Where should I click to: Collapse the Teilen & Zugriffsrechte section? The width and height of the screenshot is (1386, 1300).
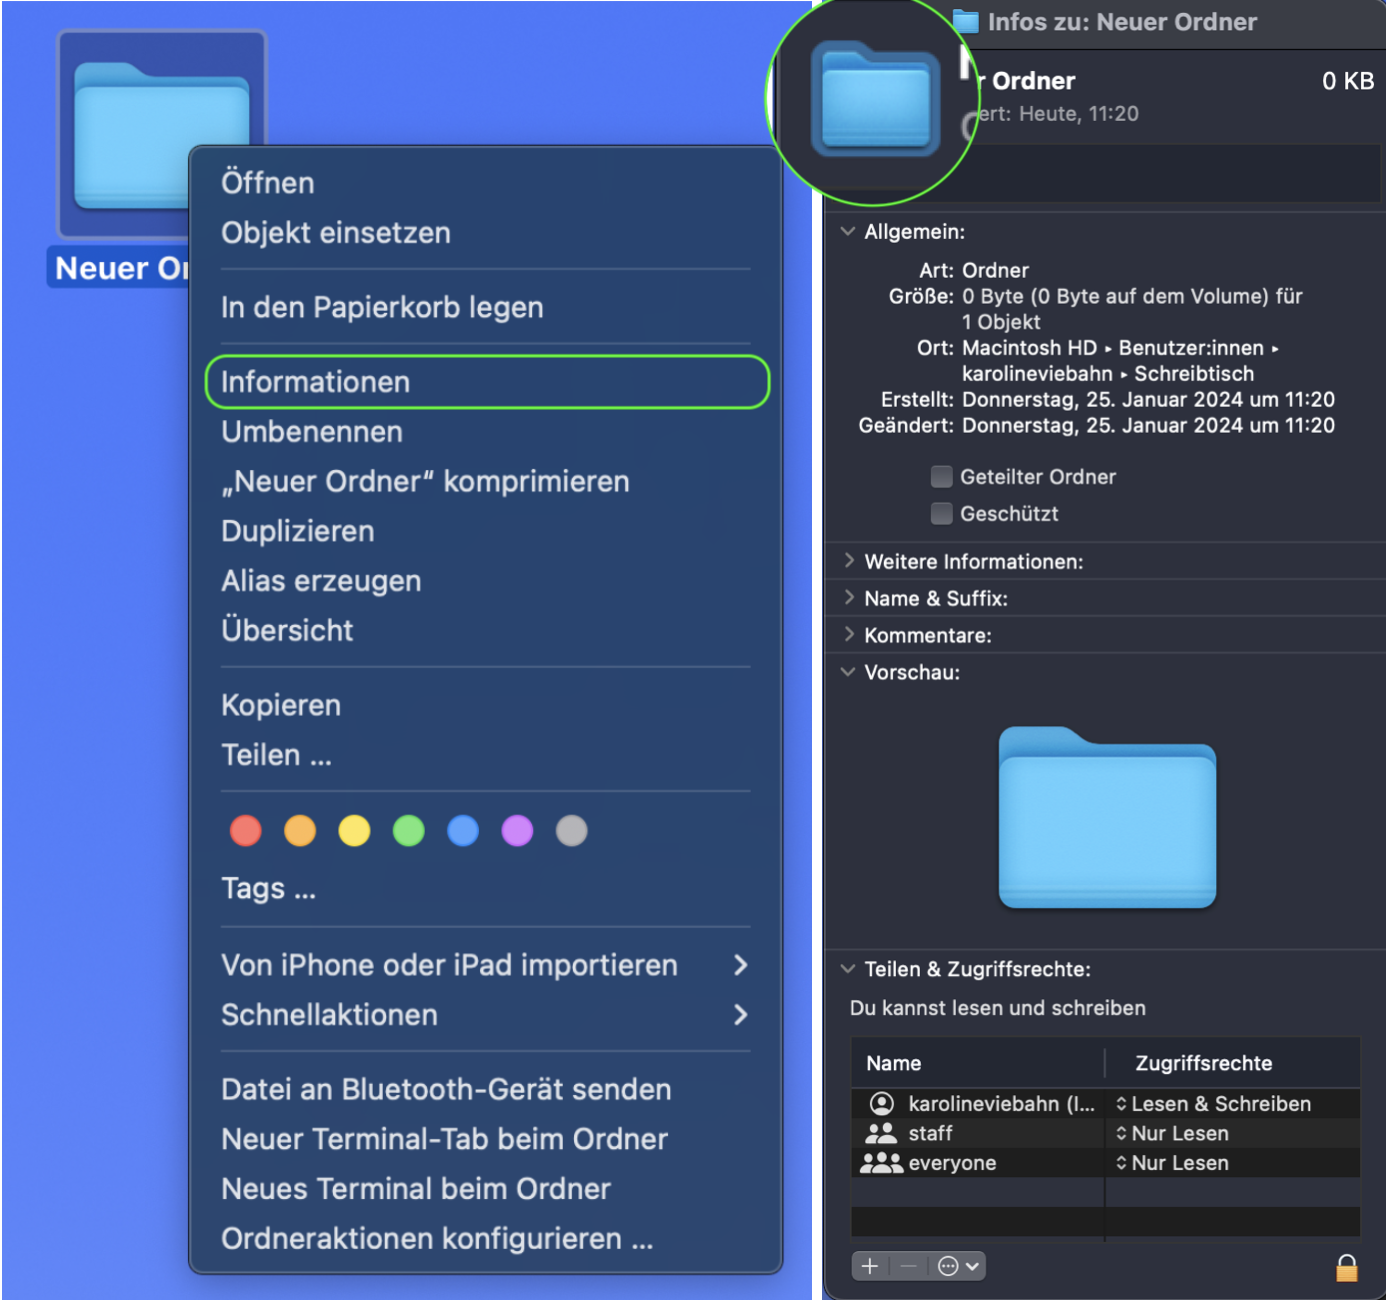tap(848, 969)
